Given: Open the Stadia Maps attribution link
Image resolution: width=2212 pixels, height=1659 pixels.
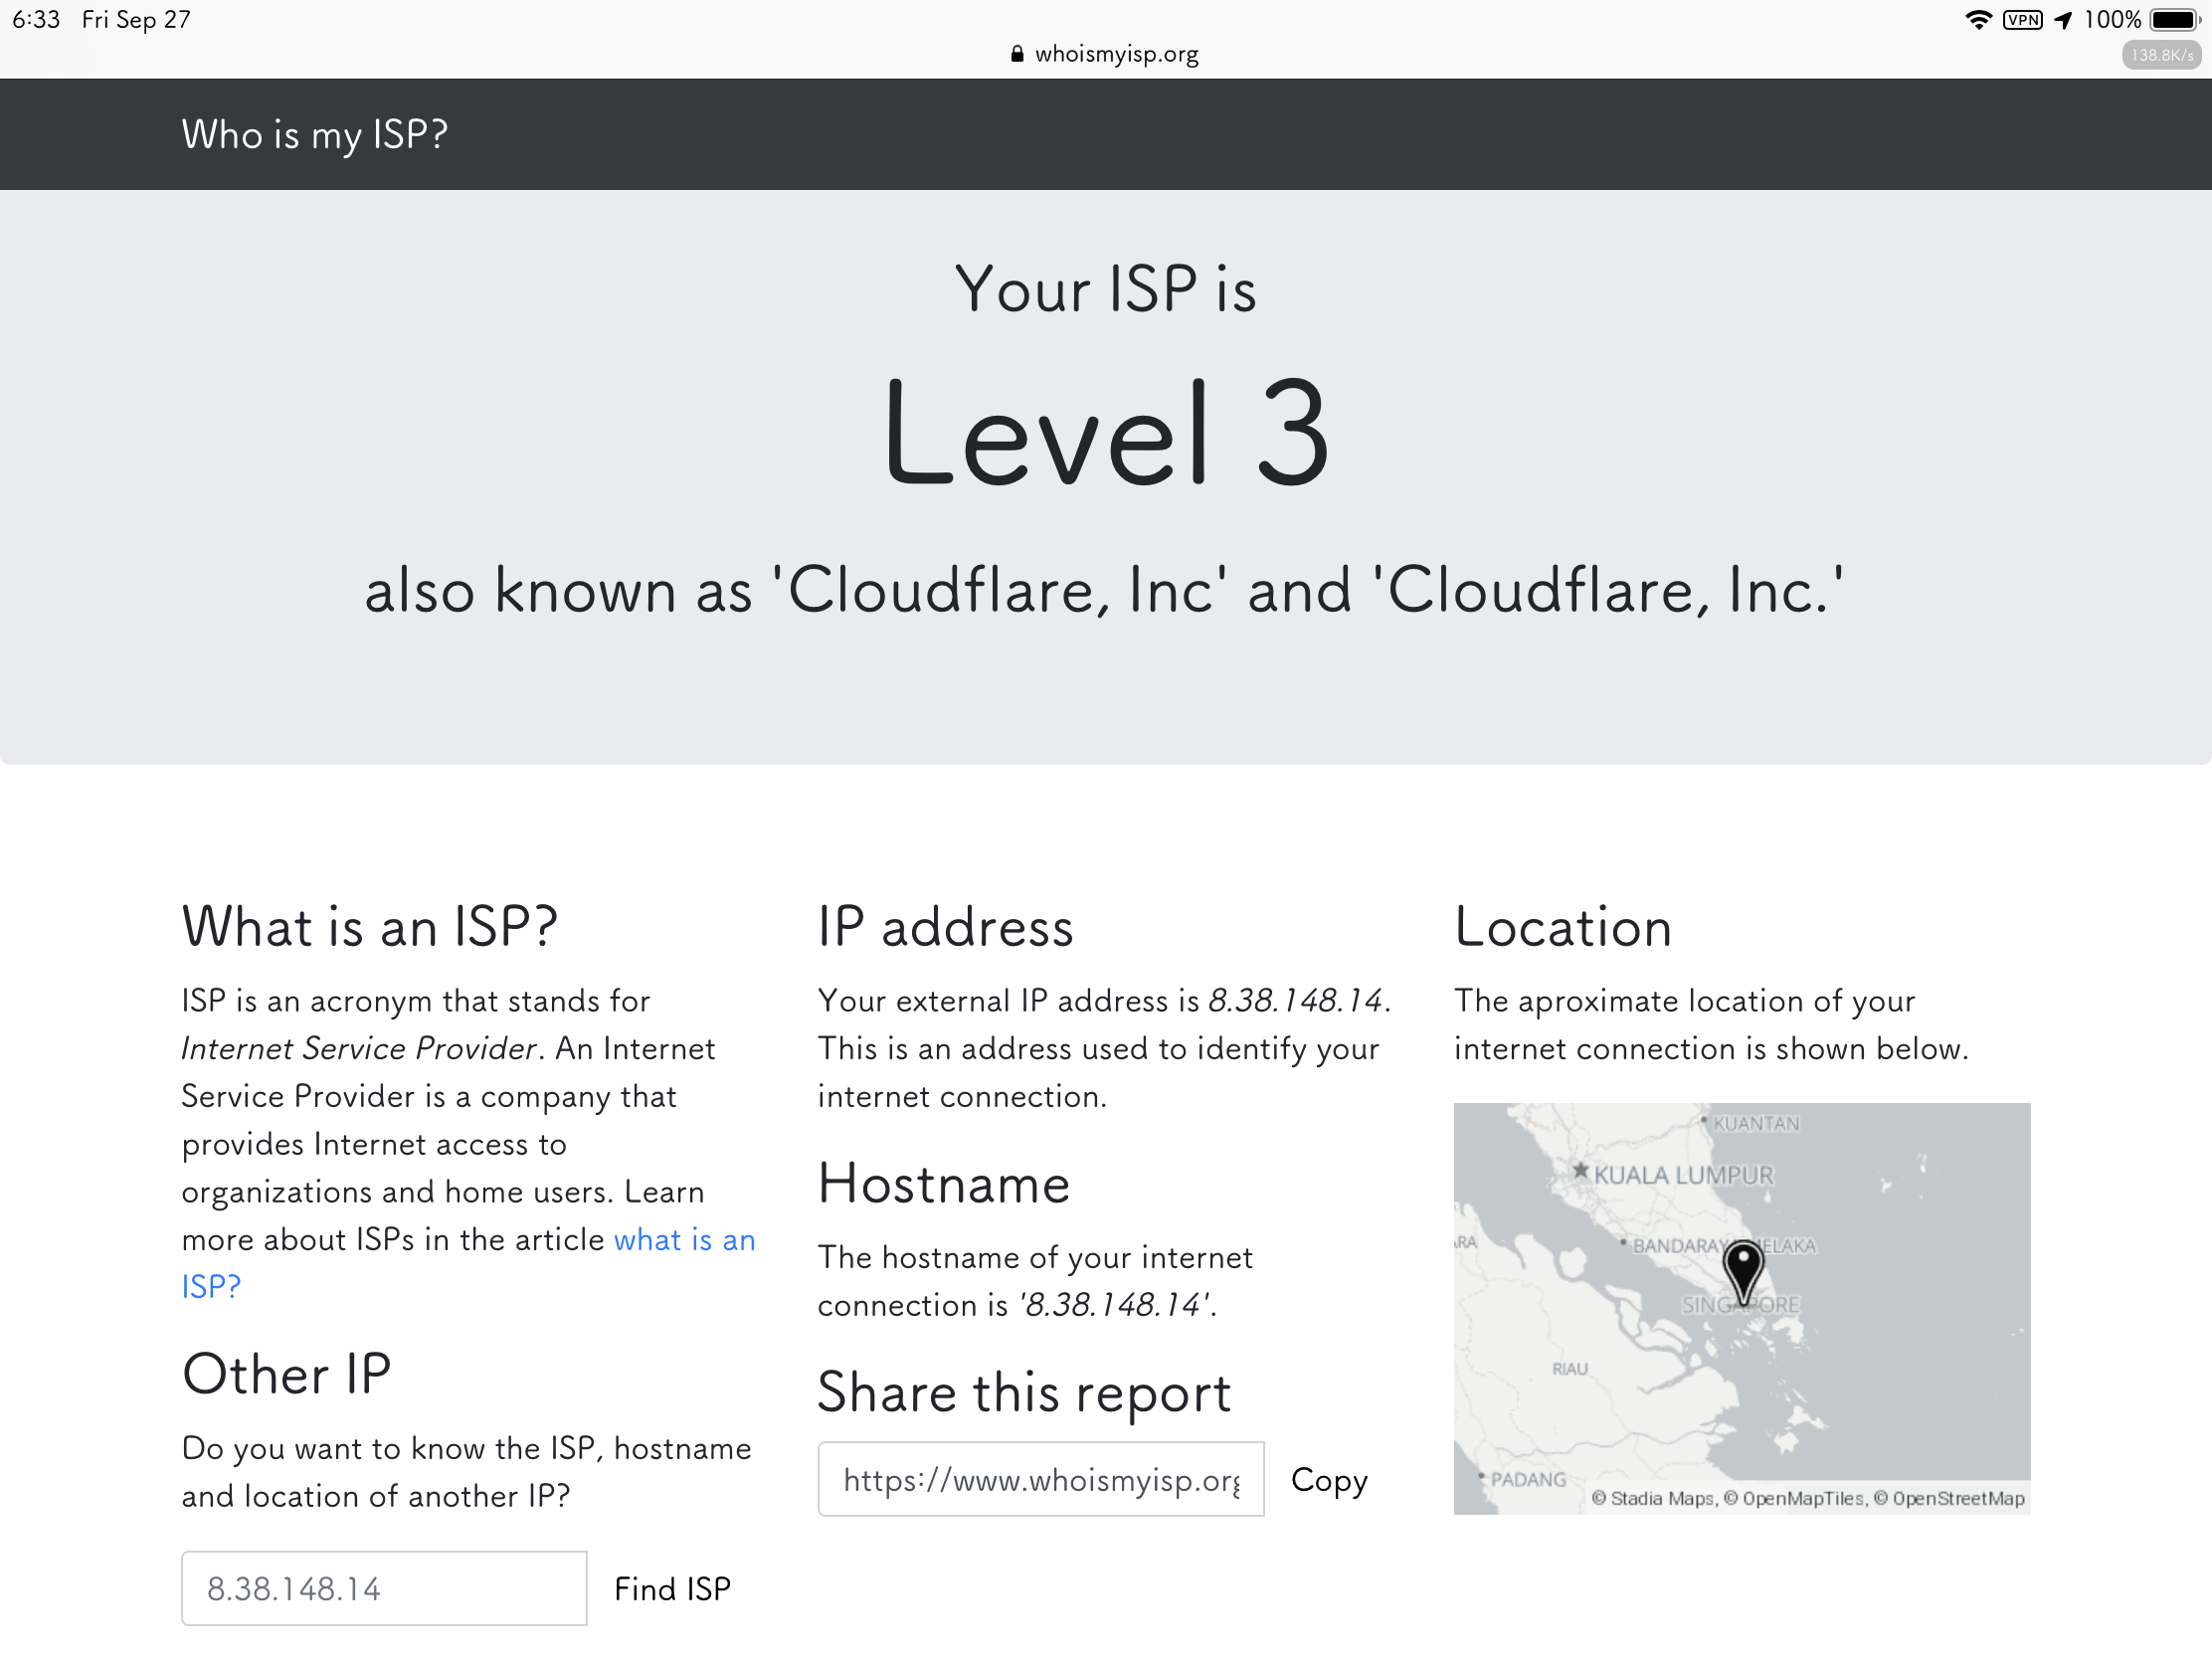Looking at the screenshot, I should click(x=1661, y=1498).
